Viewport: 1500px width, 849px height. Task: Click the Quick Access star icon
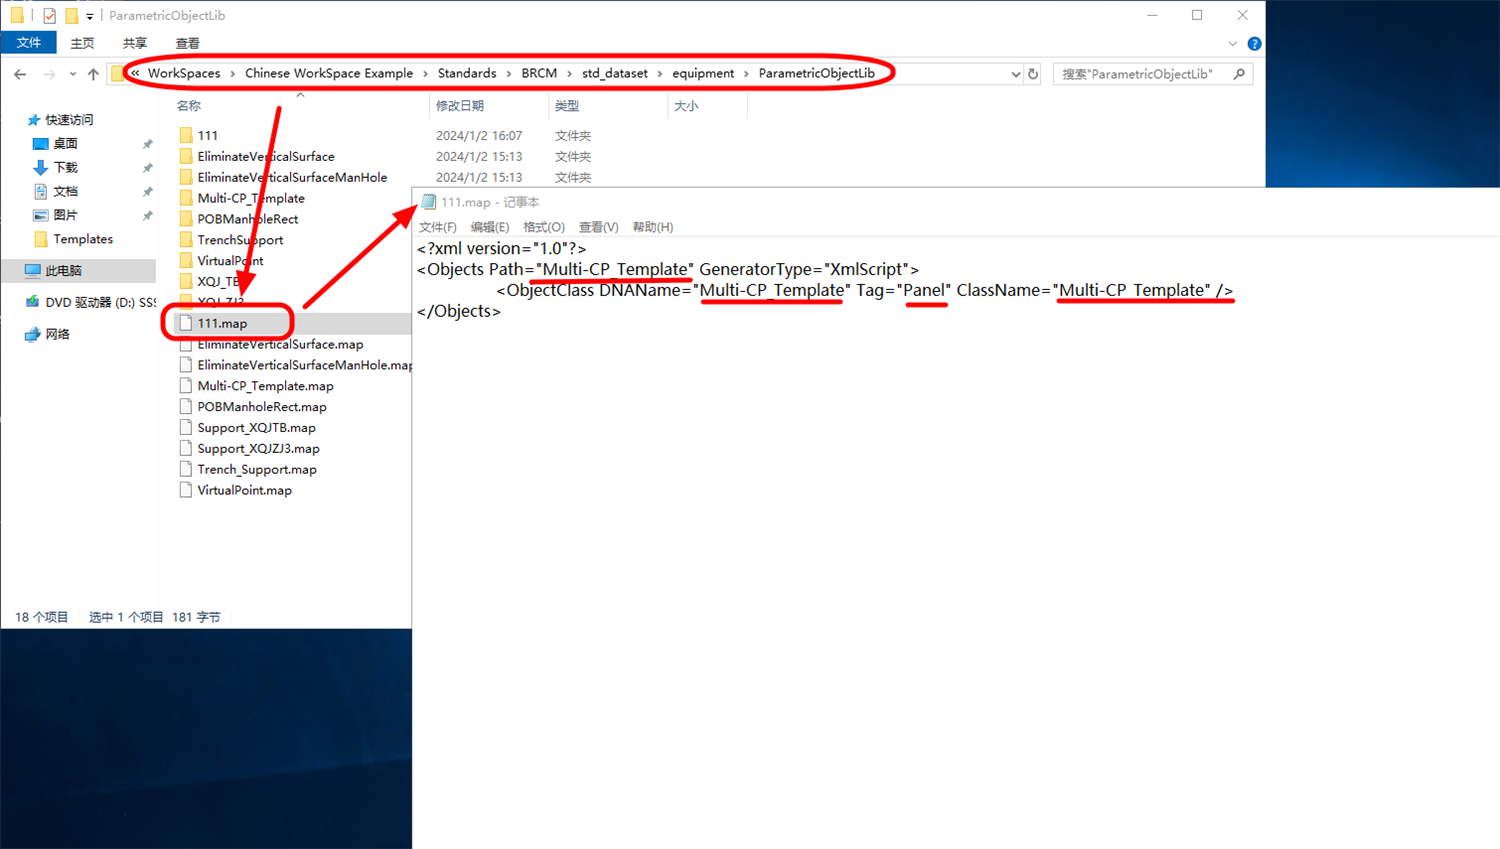click(34, 120)
